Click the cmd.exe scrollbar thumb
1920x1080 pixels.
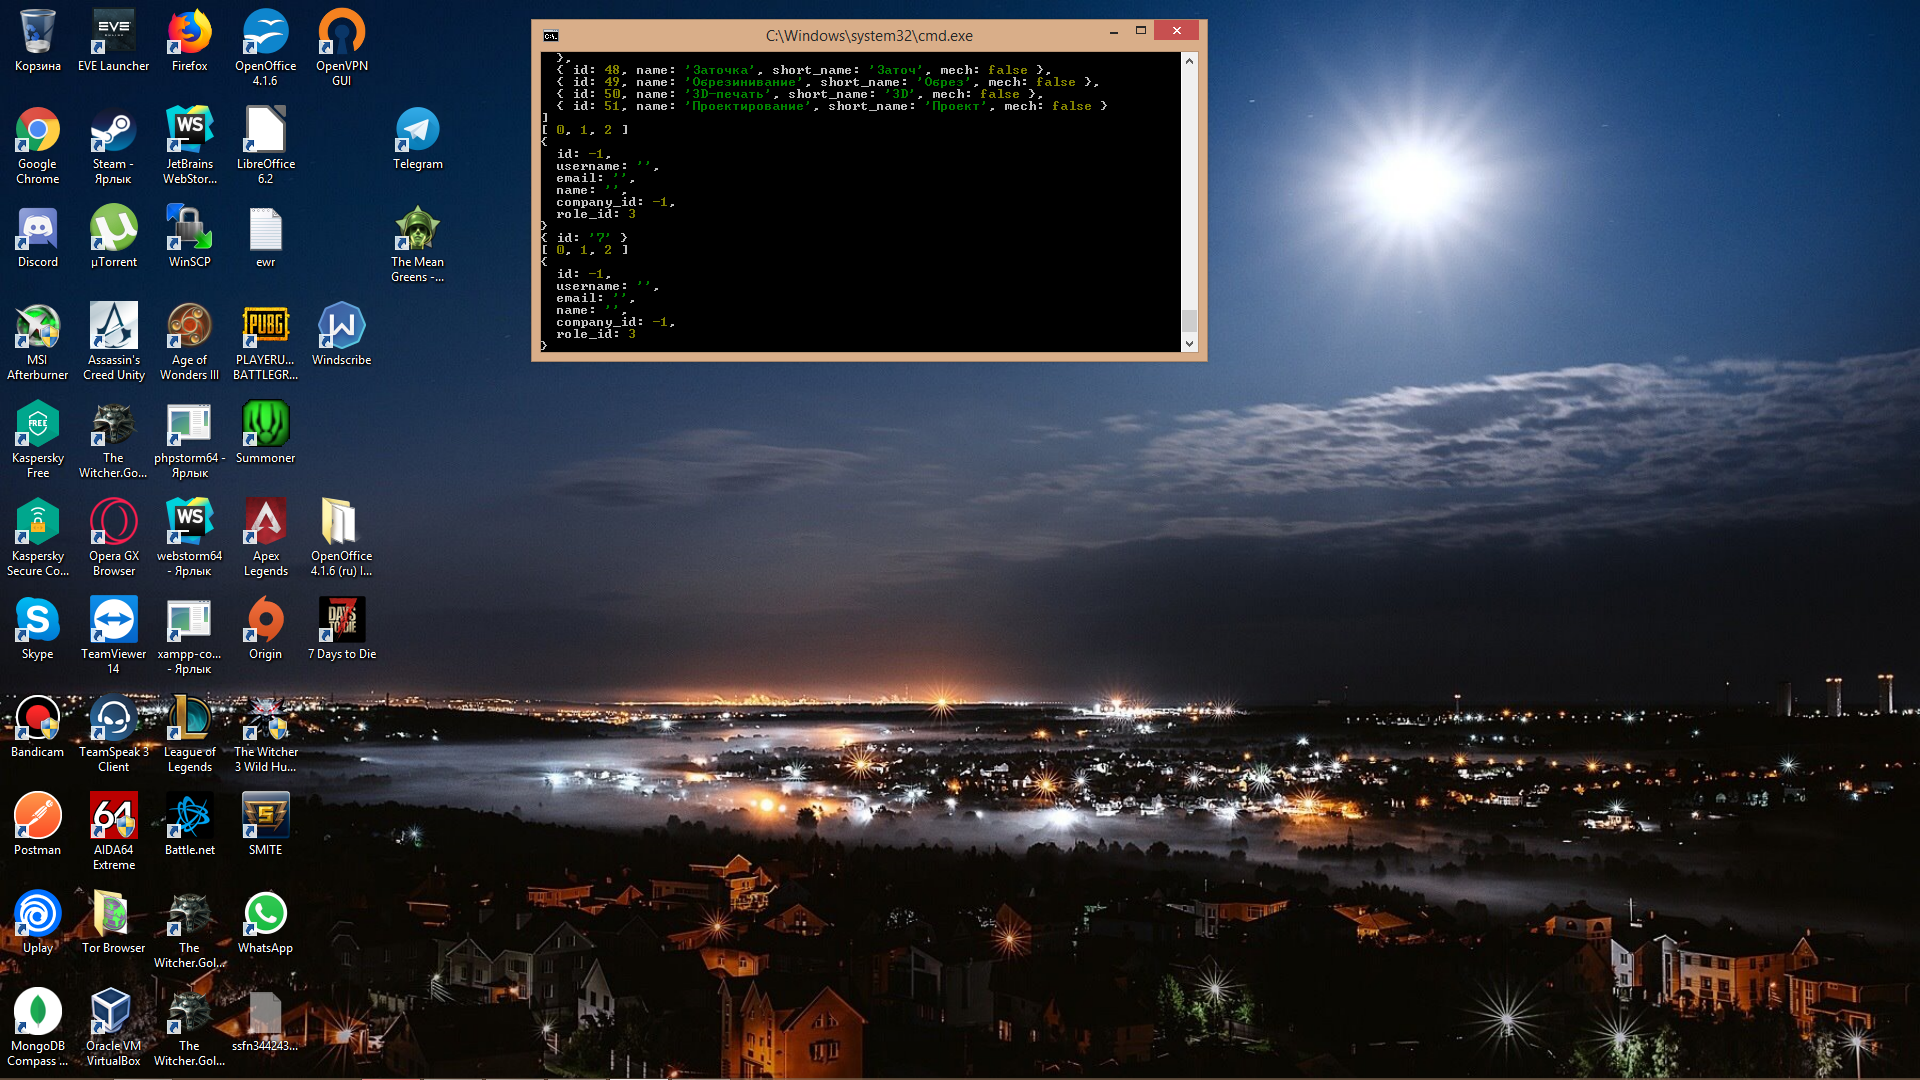pyautogui.click(x=1189, y=320)
